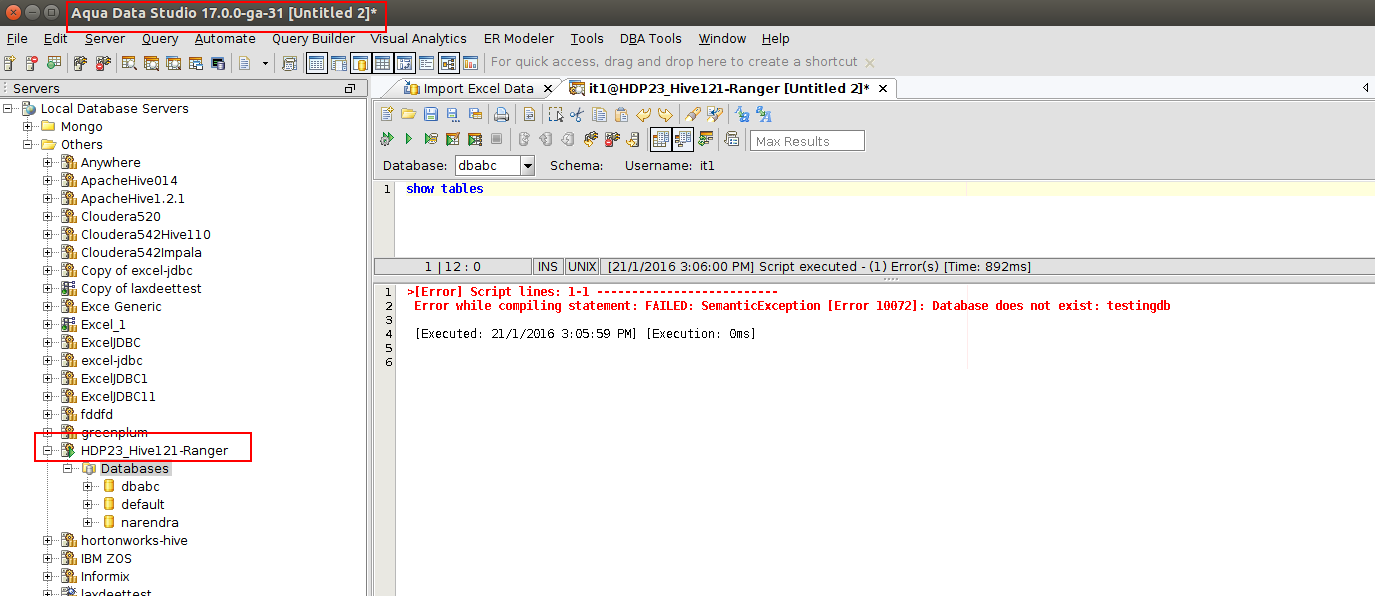Screen dimensions: 1375x600
Task: Open the Query Builder menu
Action: [x=313, y=38]
